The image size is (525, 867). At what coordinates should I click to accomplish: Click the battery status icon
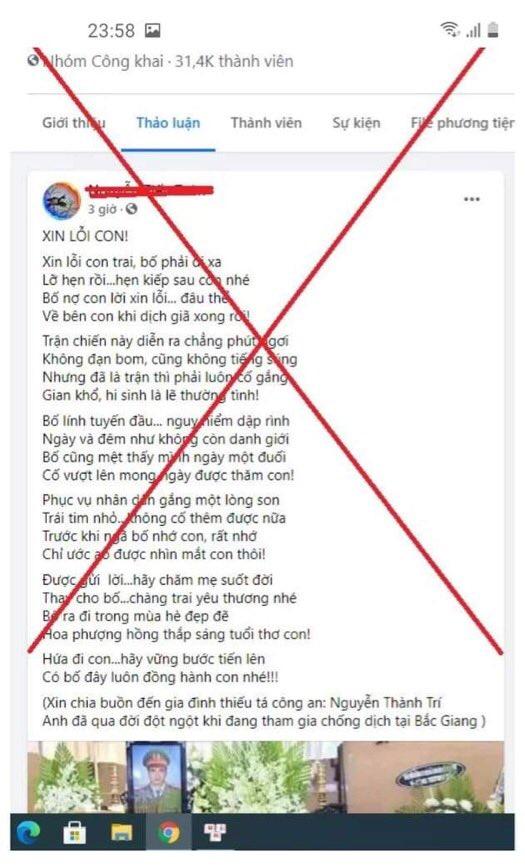click(x=493, y=29)
